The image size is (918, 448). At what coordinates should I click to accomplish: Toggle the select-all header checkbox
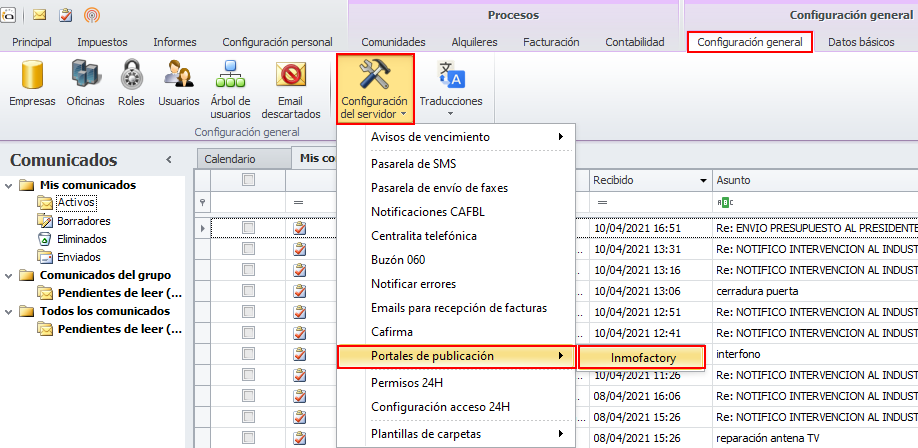[x=249, y=180]
